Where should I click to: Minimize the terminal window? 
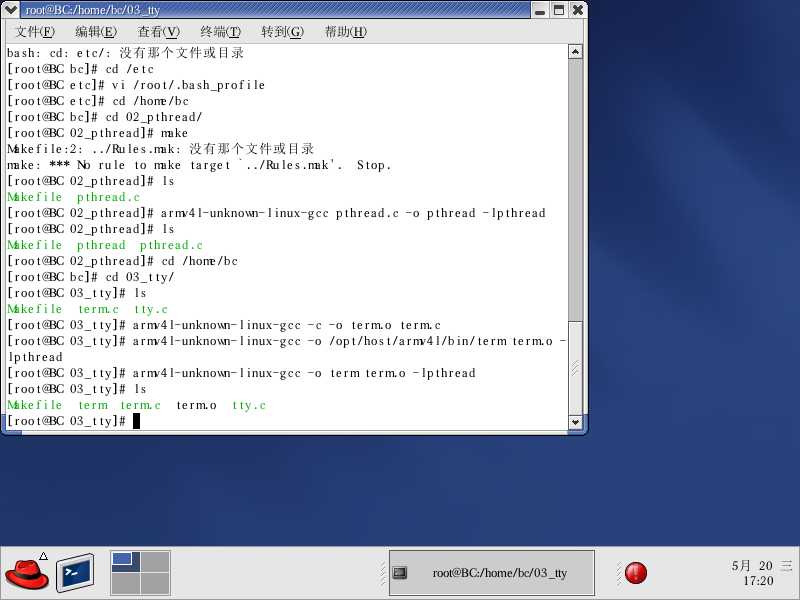[540, 10]
